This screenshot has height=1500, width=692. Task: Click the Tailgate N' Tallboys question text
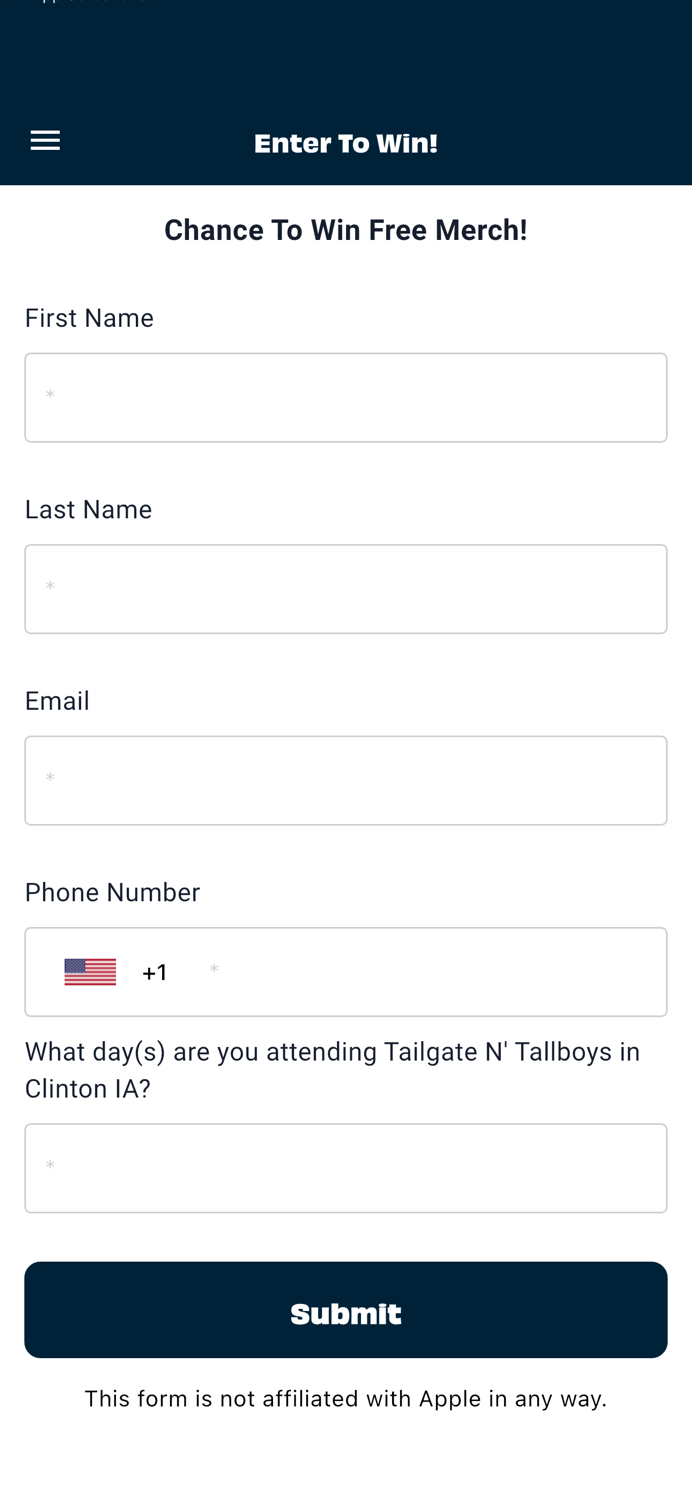[332, 1069]
